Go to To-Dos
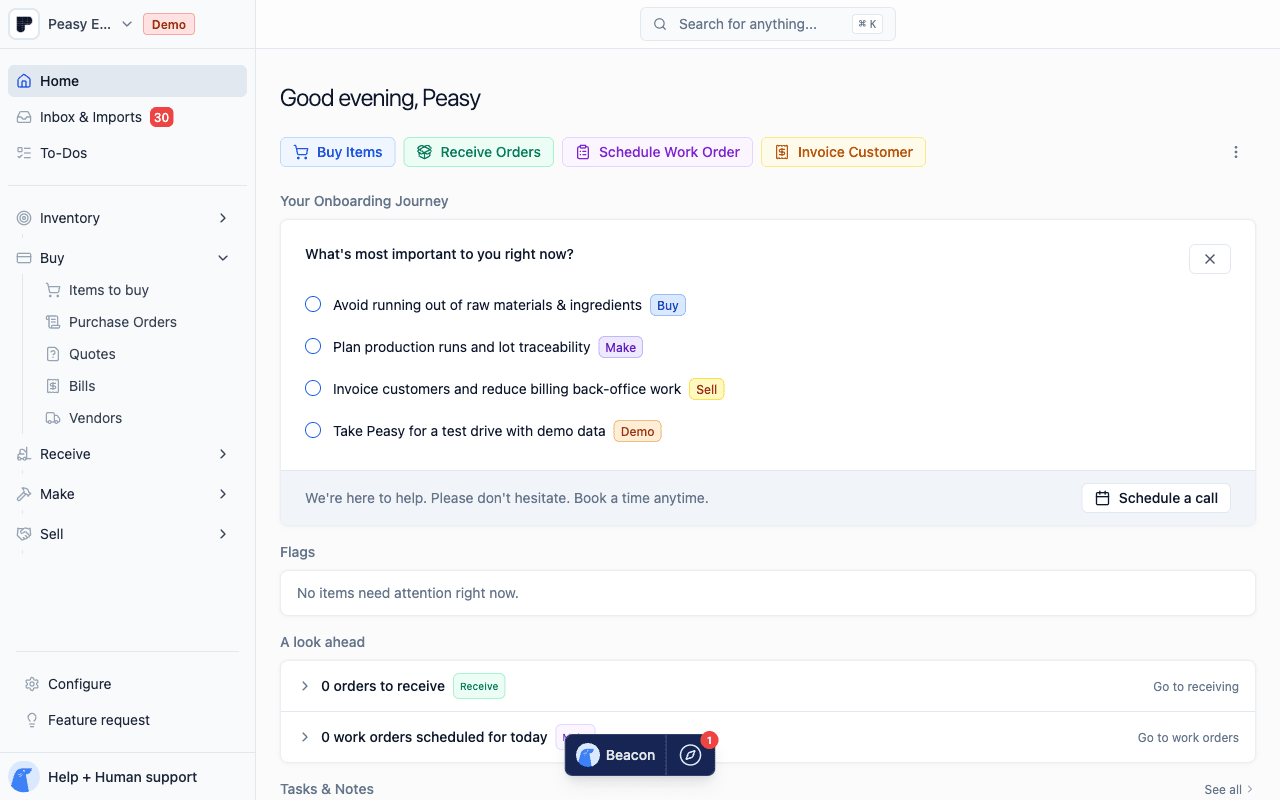 (127, 153)
